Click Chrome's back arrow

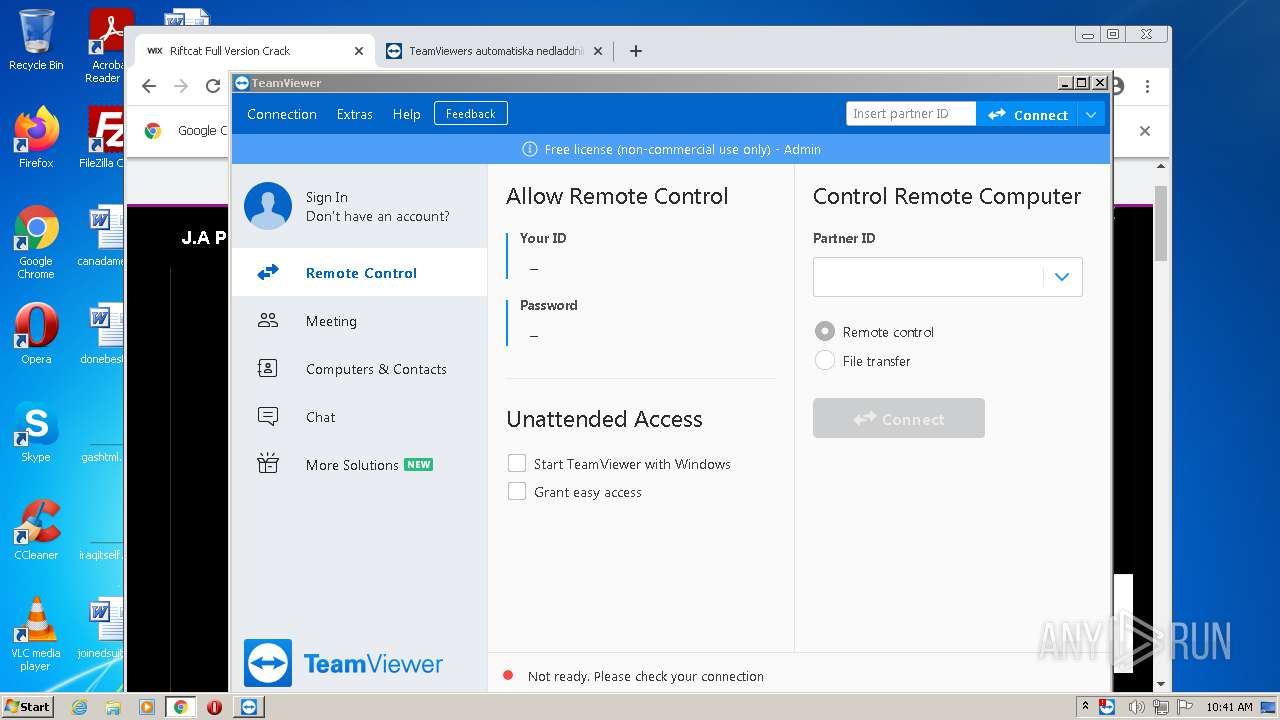click(x=149, y=86)
